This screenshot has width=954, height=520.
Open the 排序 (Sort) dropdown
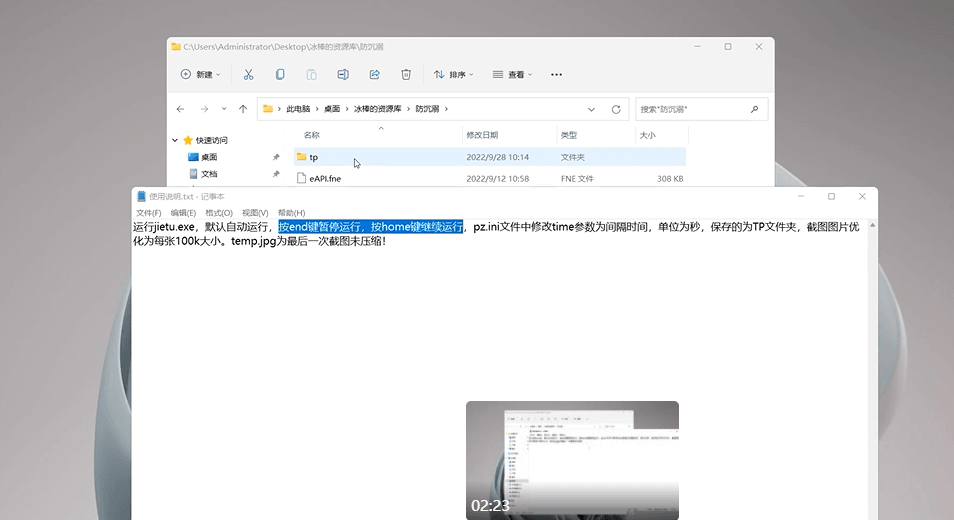click(x=454, y=75)
